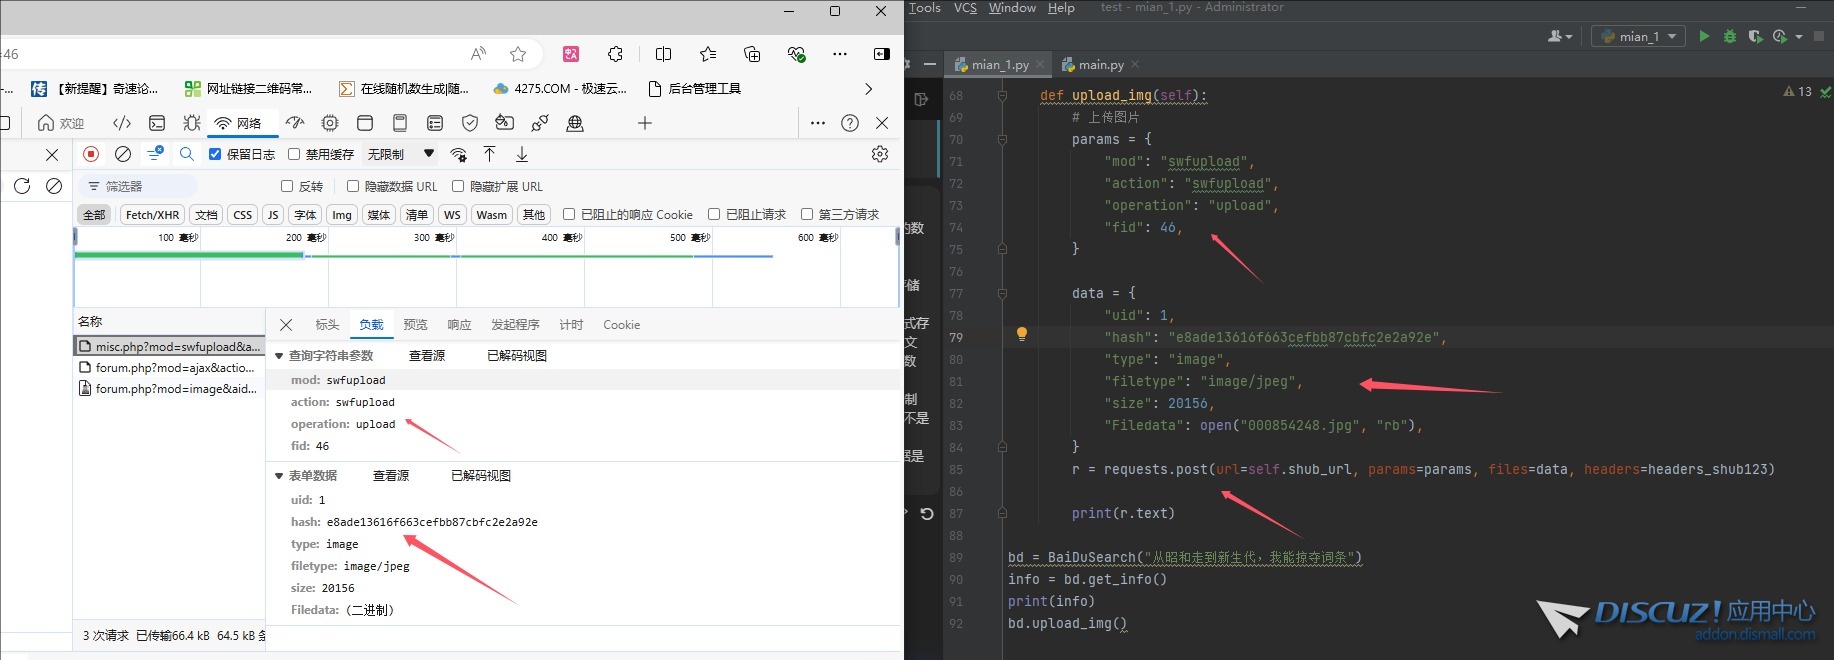The image size is (1834, 660).
Task: Toggle the network filter funnel icon
Action: tap(155, 154)
